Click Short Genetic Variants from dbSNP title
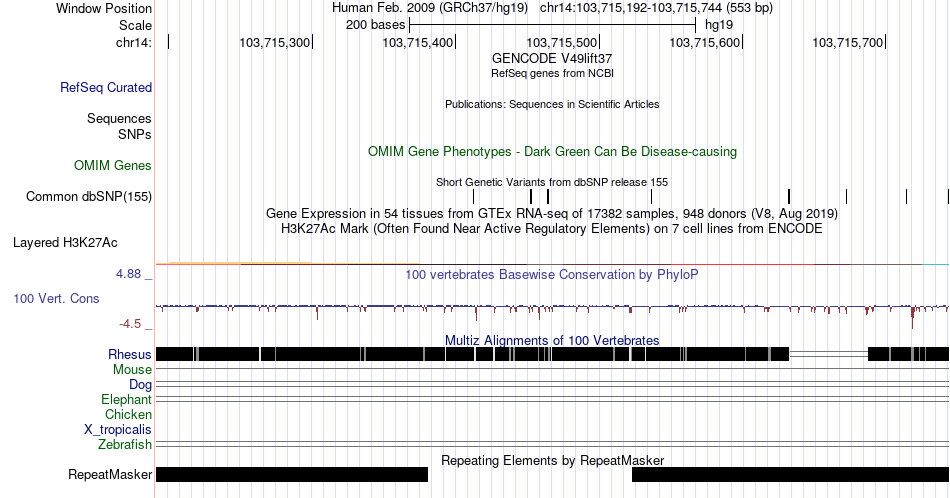Image resolution: width=950 pixels, height=498 pixels. tap(552, 182)
